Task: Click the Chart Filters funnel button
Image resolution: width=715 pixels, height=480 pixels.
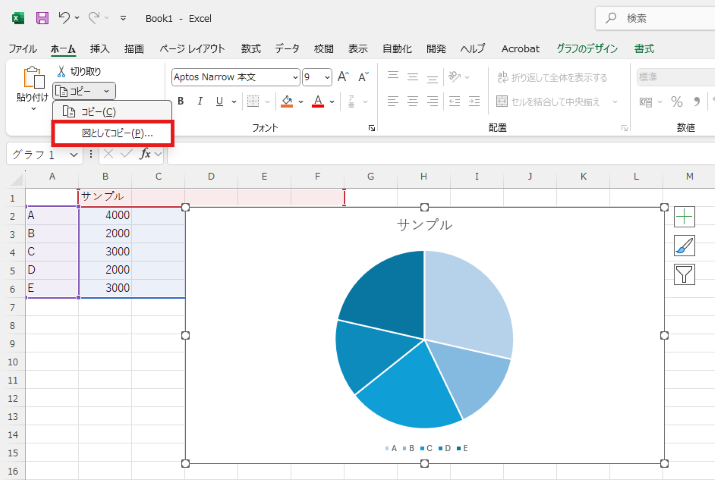Action: pos(684,274)
